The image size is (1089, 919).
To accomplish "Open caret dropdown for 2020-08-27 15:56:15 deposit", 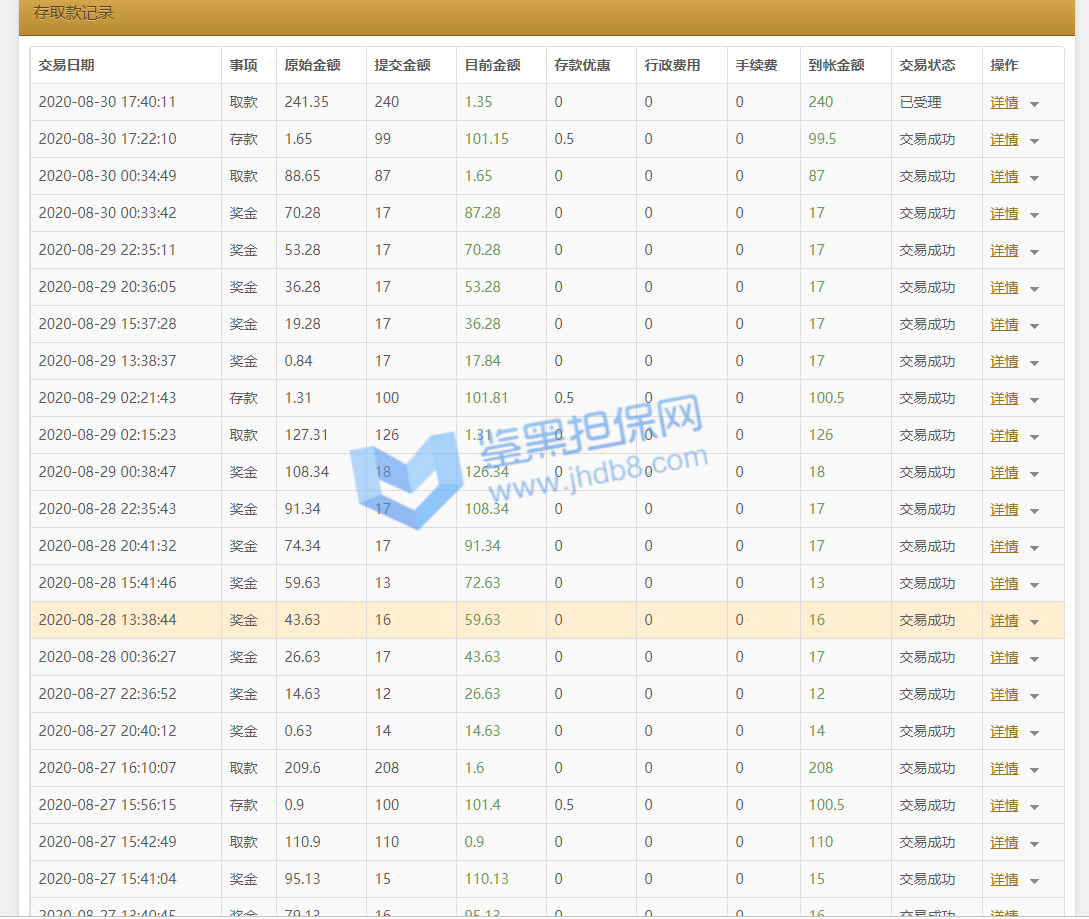I will coord(1034,807).
